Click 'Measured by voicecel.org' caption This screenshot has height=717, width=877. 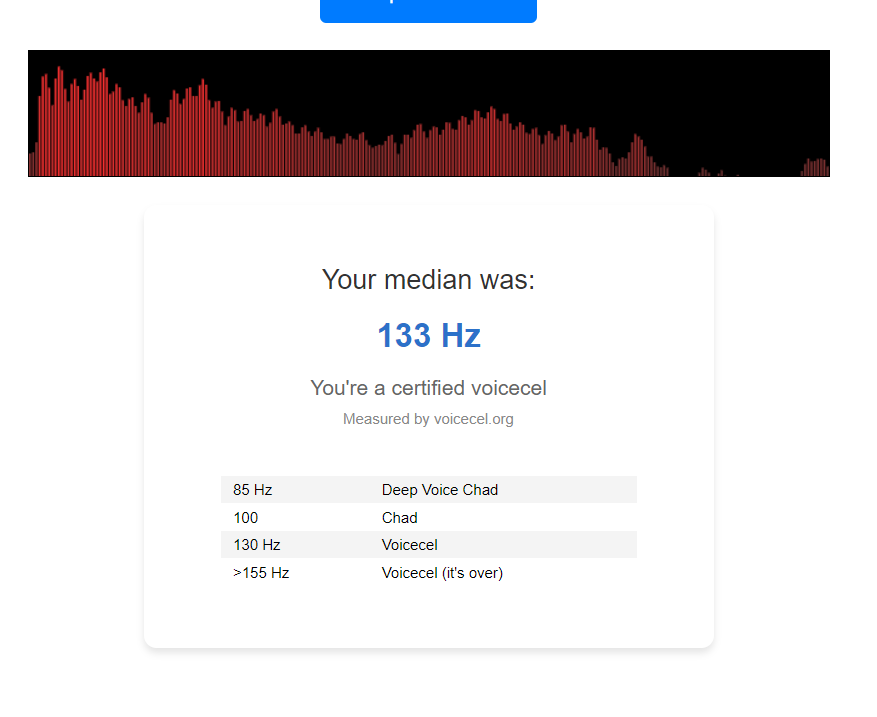[x=428, y=419]
